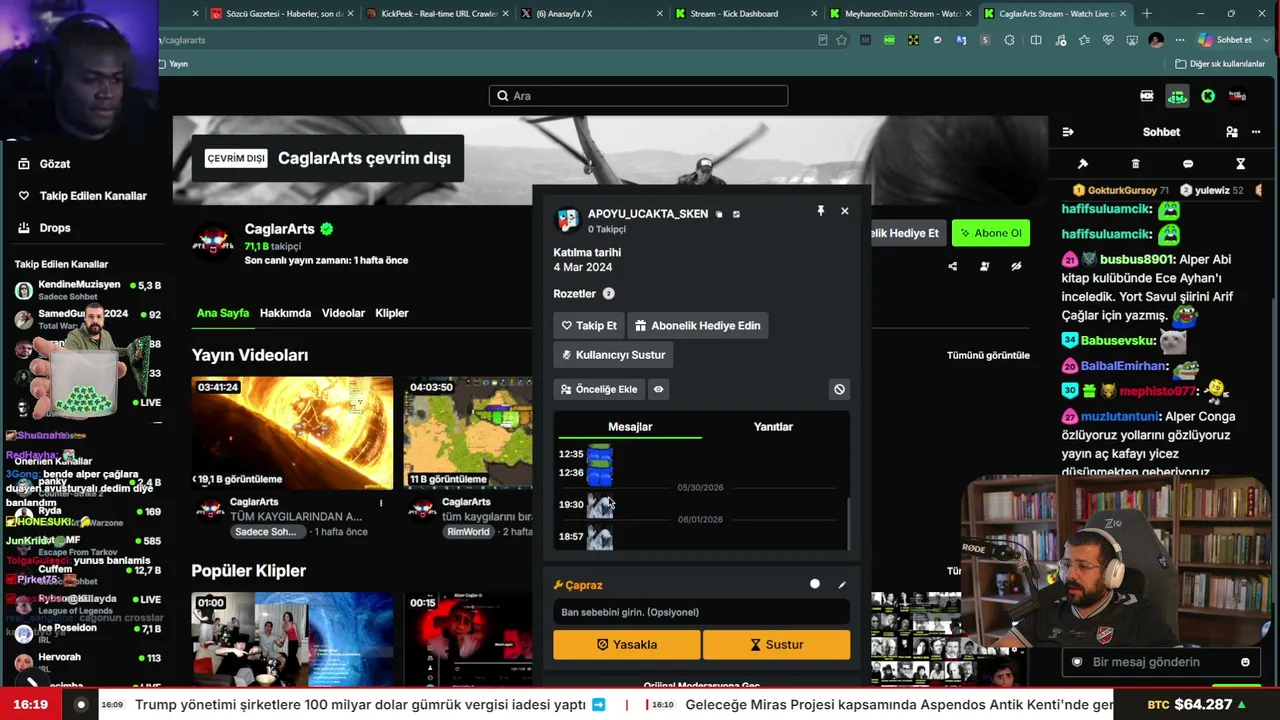Click the green Kick logo icon in header
This screenshot has height=720, width=1280.
click(1208, 96)
